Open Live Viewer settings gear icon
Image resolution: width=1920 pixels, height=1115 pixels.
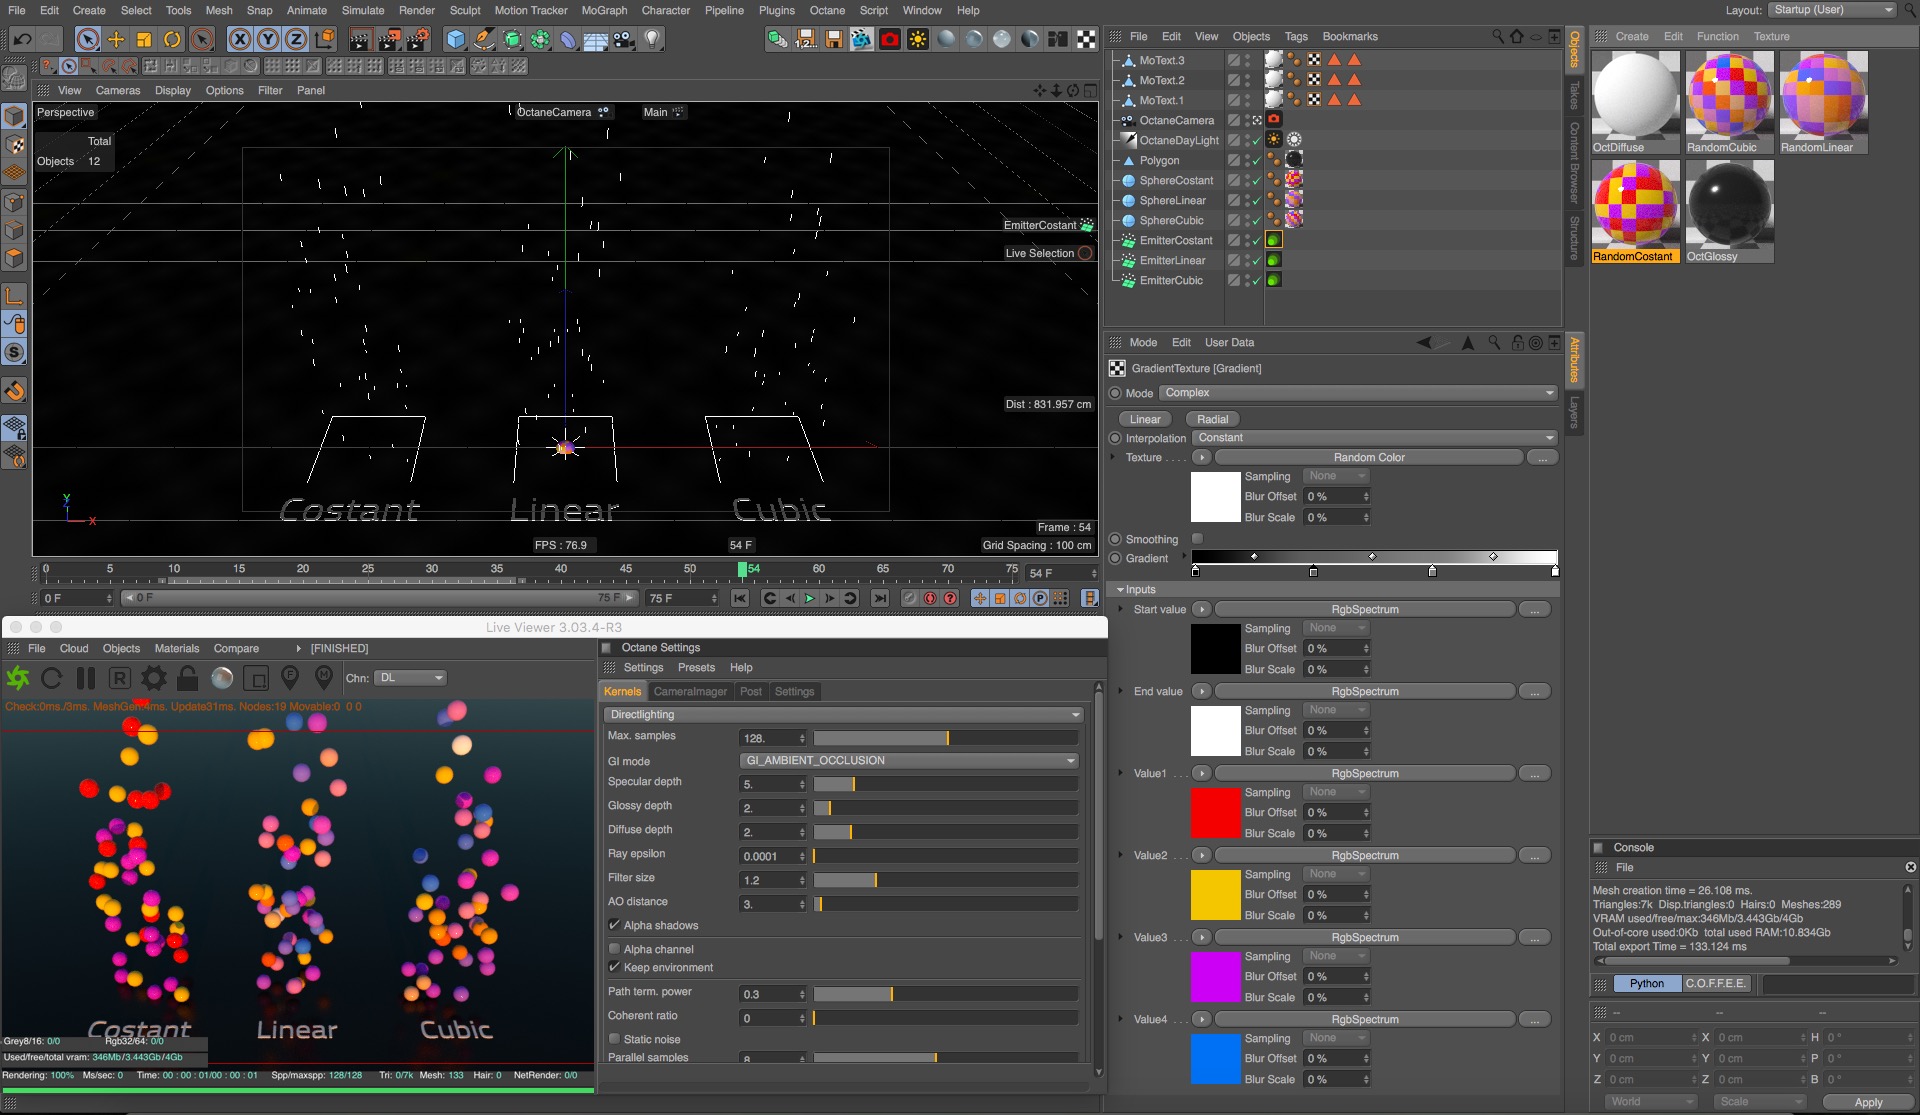coord(154,678)
